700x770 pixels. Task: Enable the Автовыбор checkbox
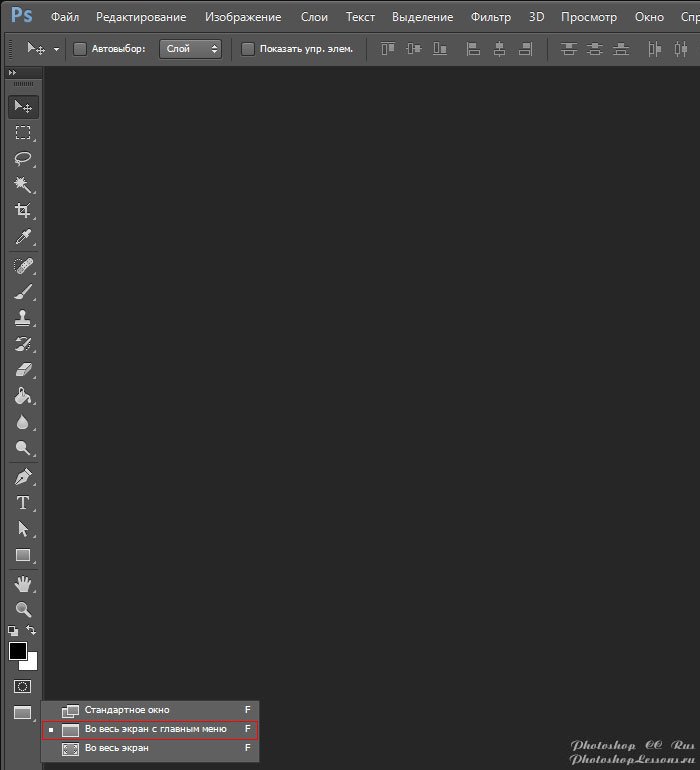tap(80, 48)
